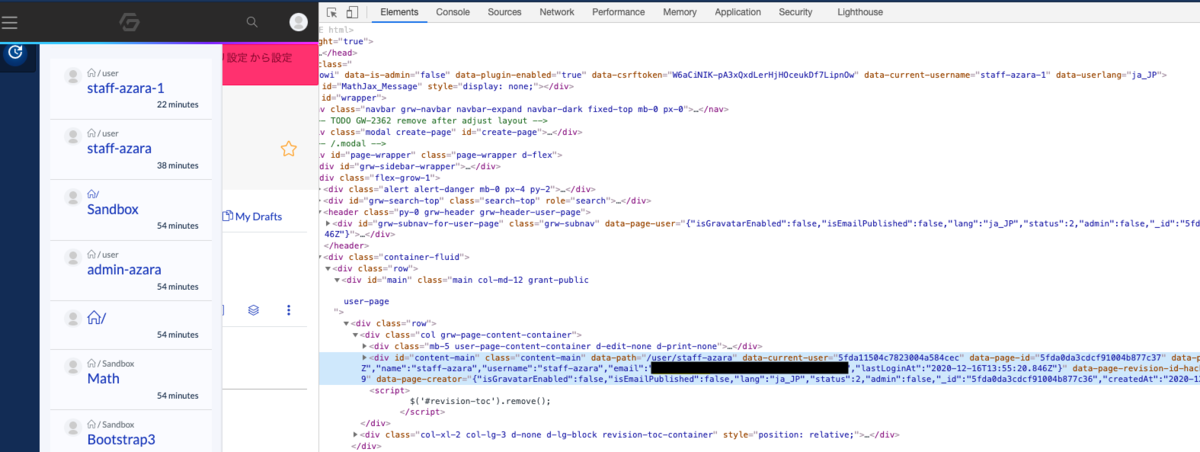
Task: Expand the alert-danger div node
Action: (322, 189)
